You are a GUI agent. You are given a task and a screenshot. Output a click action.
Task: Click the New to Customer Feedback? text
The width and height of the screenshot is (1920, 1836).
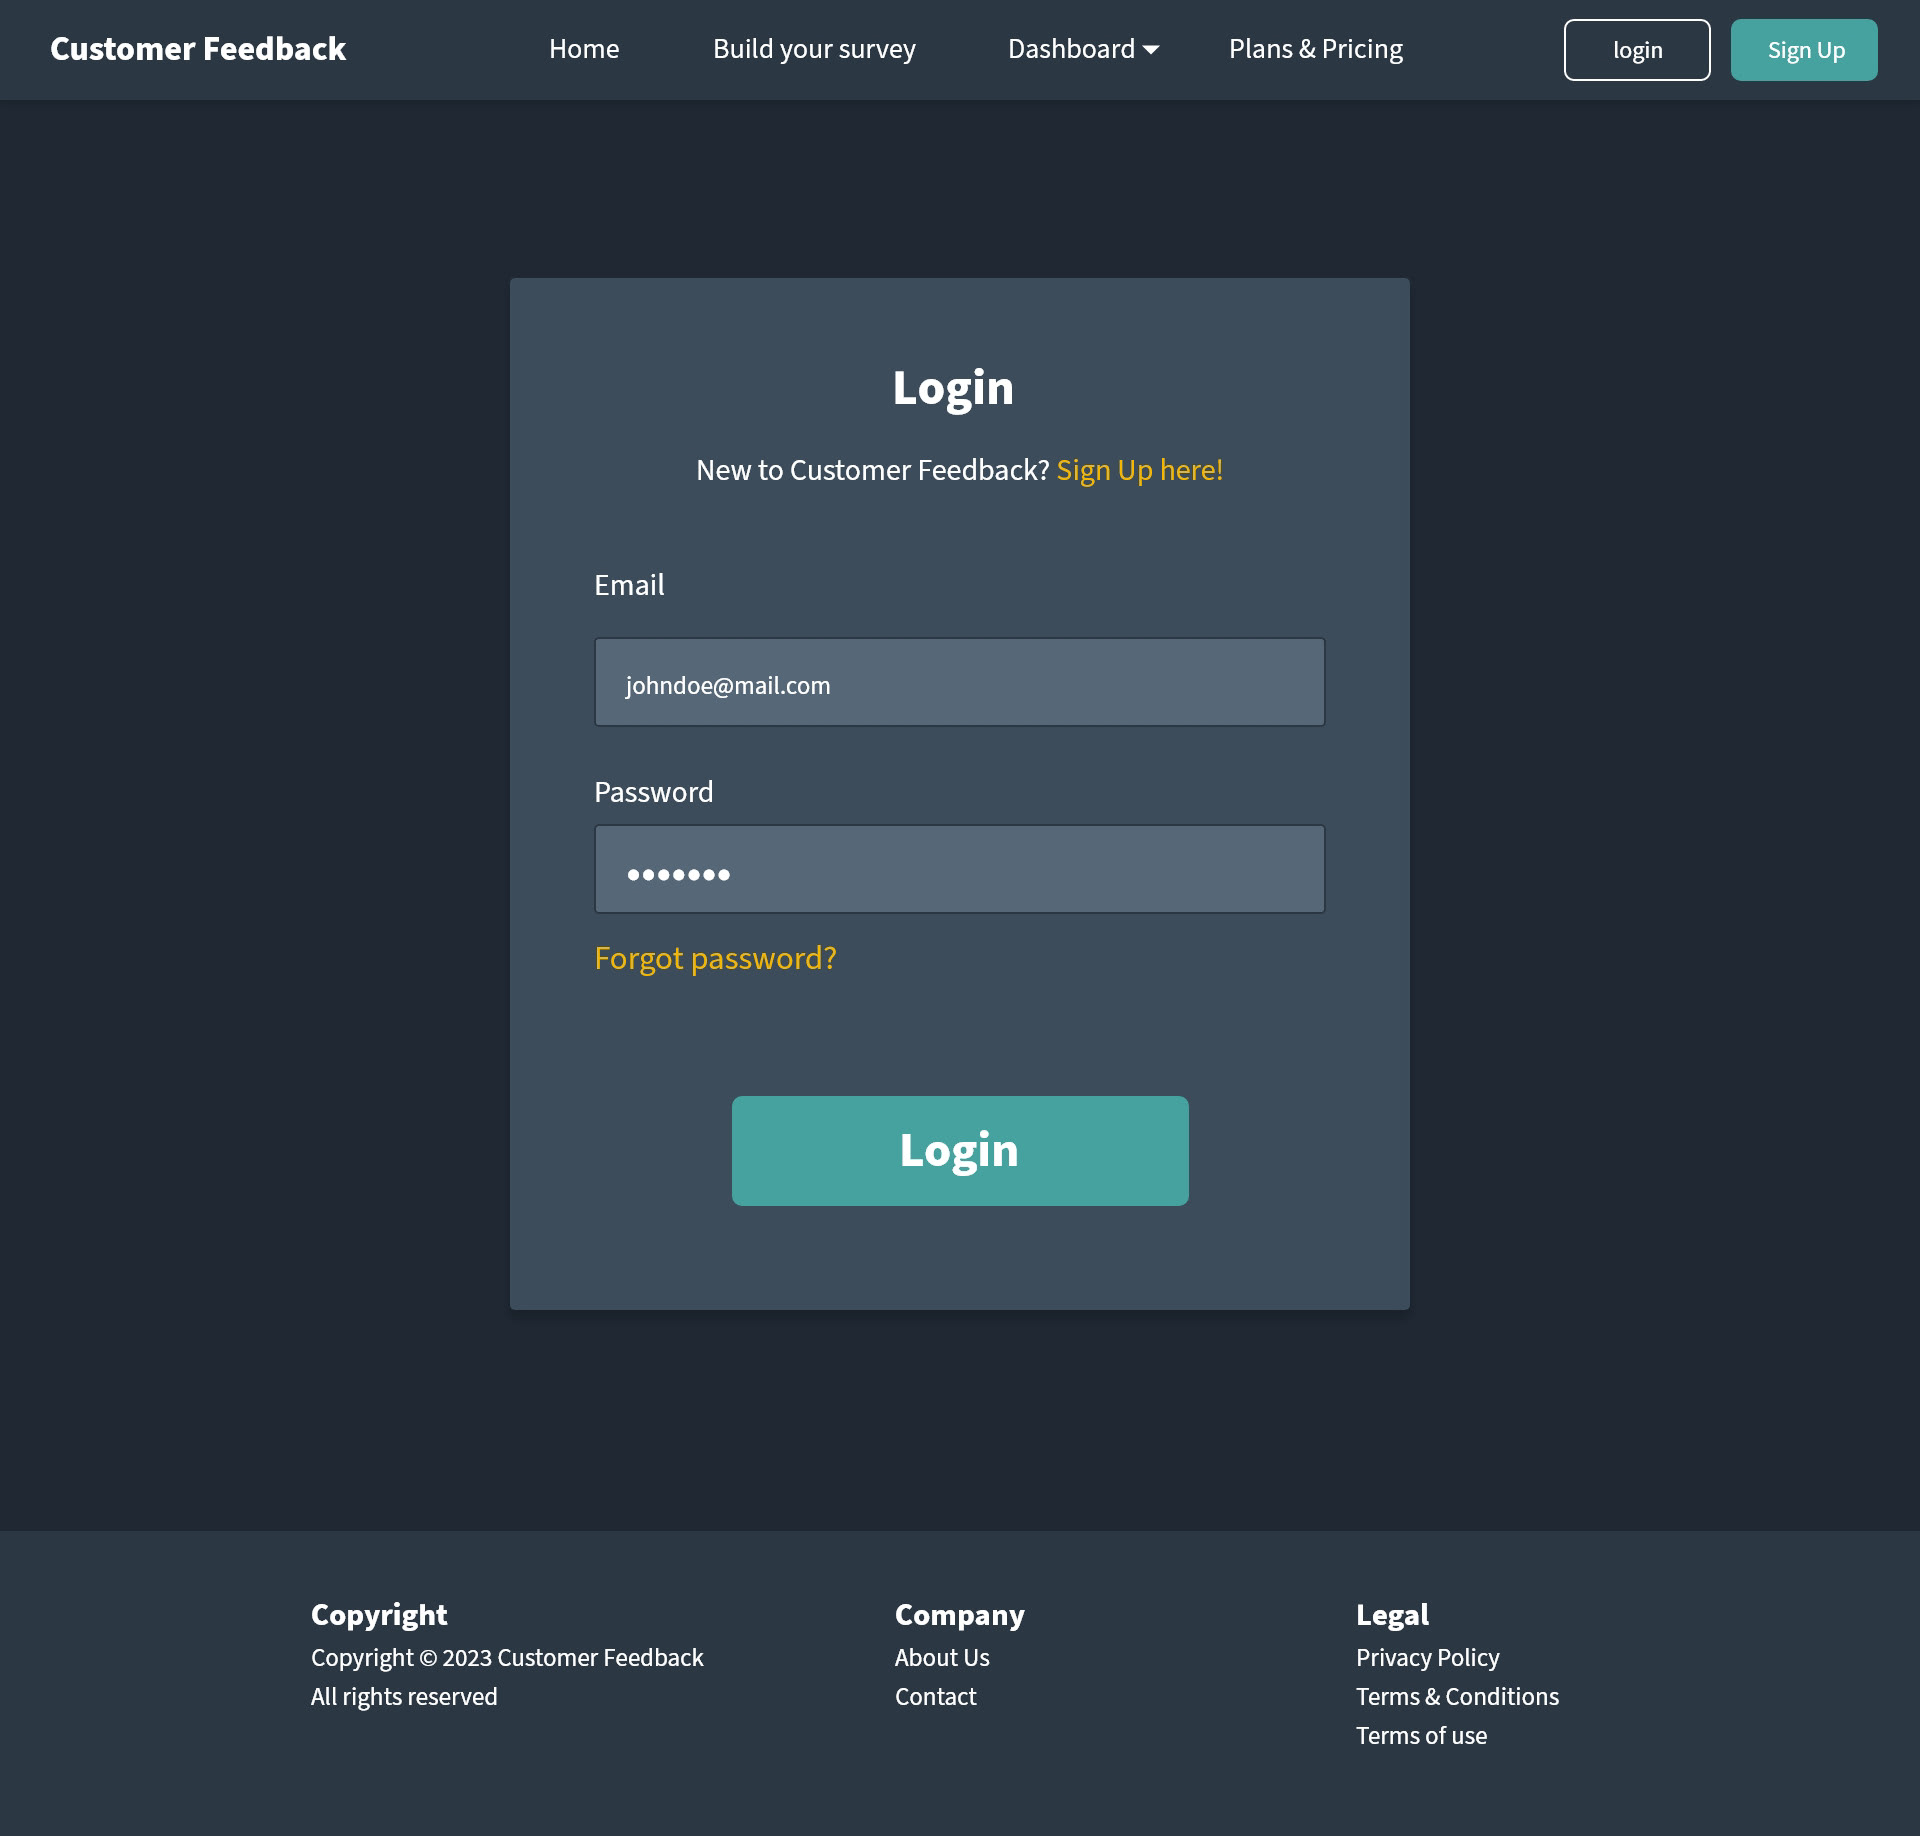[873, 470]
